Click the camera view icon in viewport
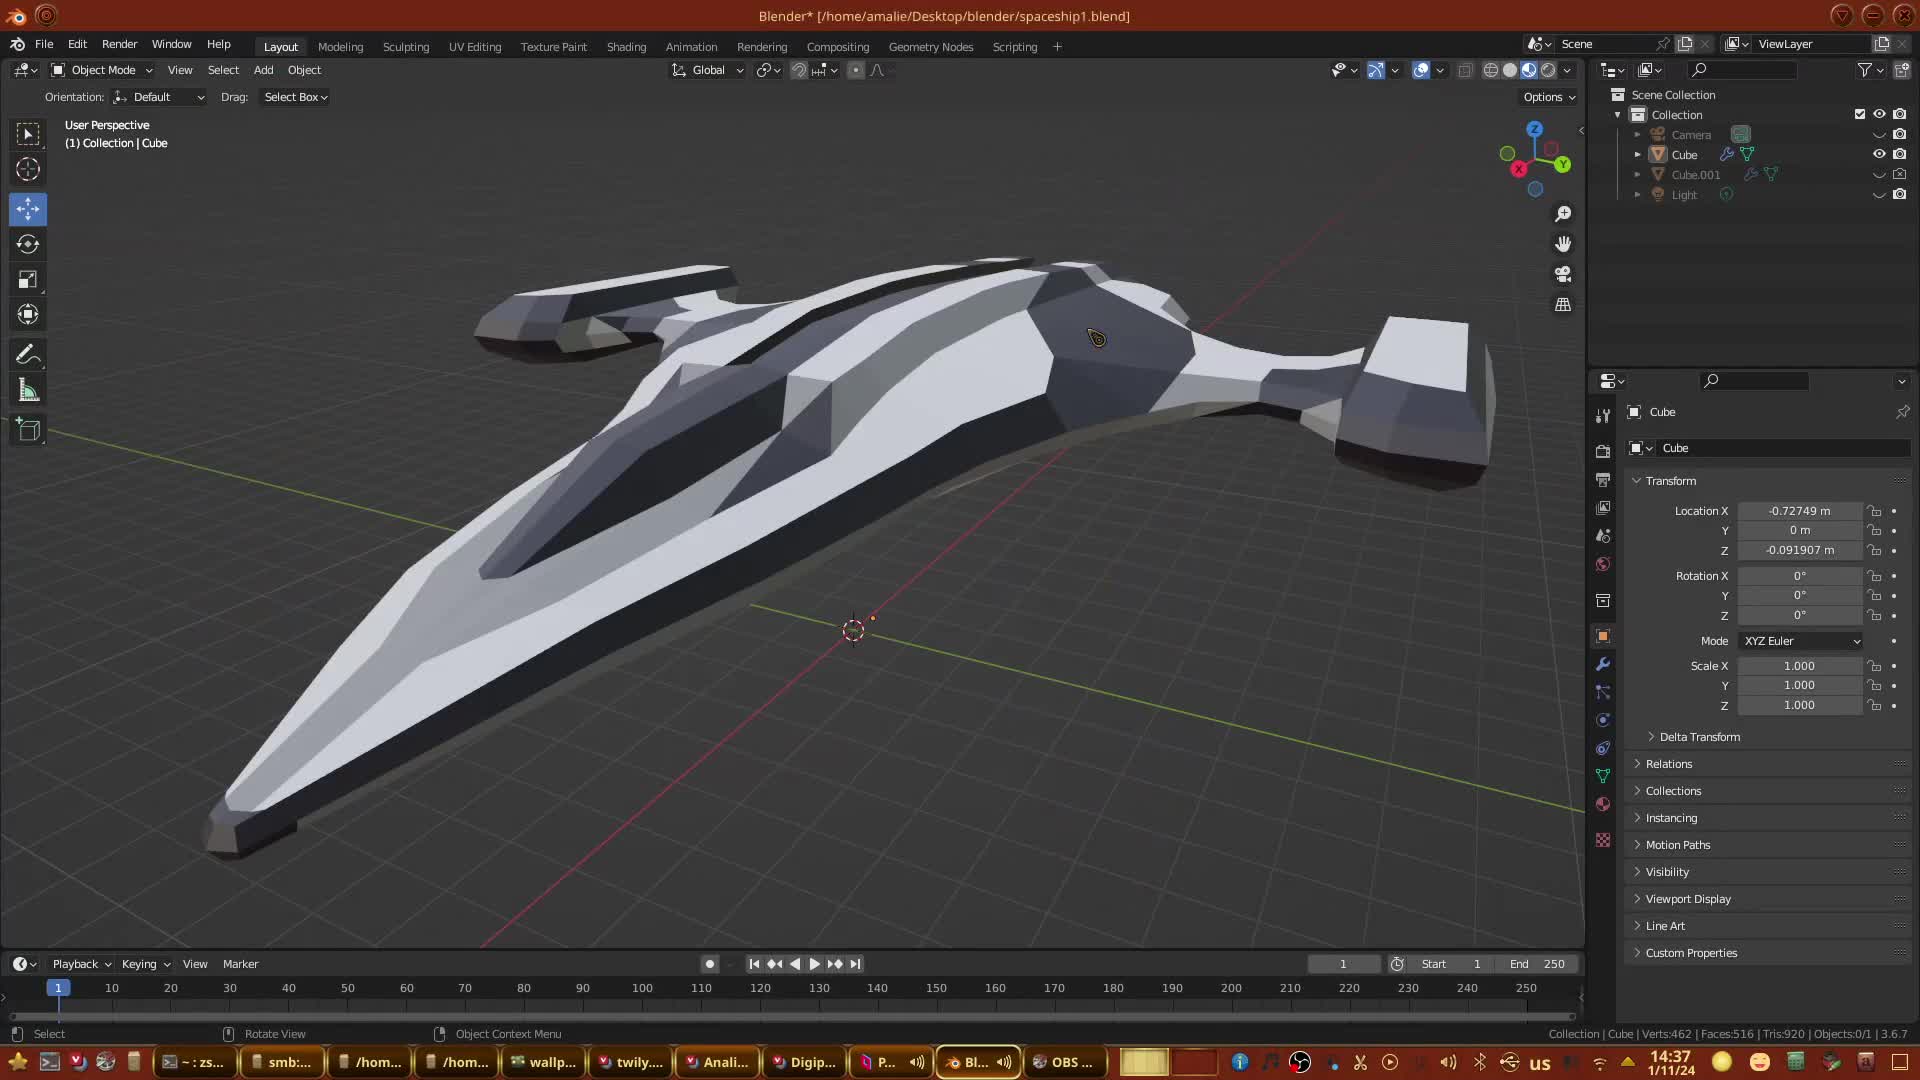Image resolution: width=1920 pixels, height=1080 pixels. [x=1563, y=274]
